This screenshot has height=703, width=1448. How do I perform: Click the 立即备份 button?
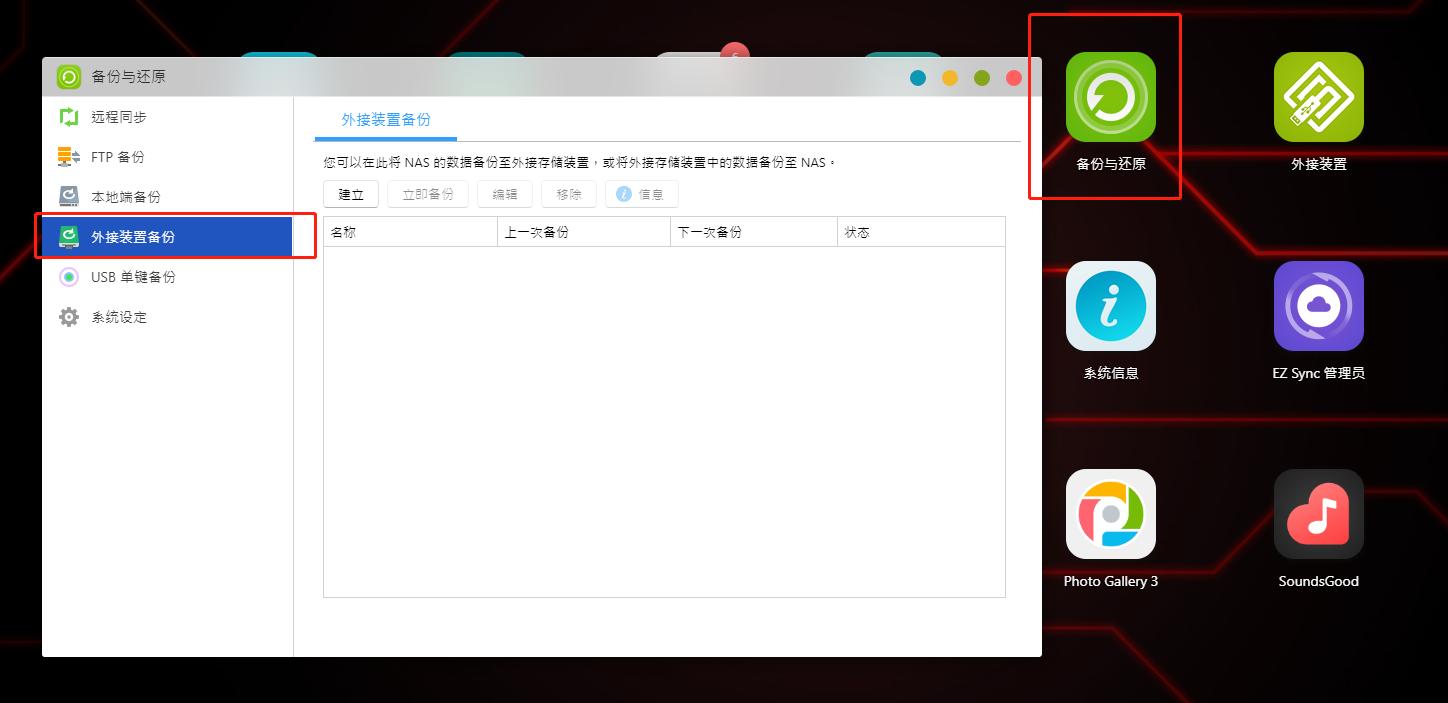(427, 194)
